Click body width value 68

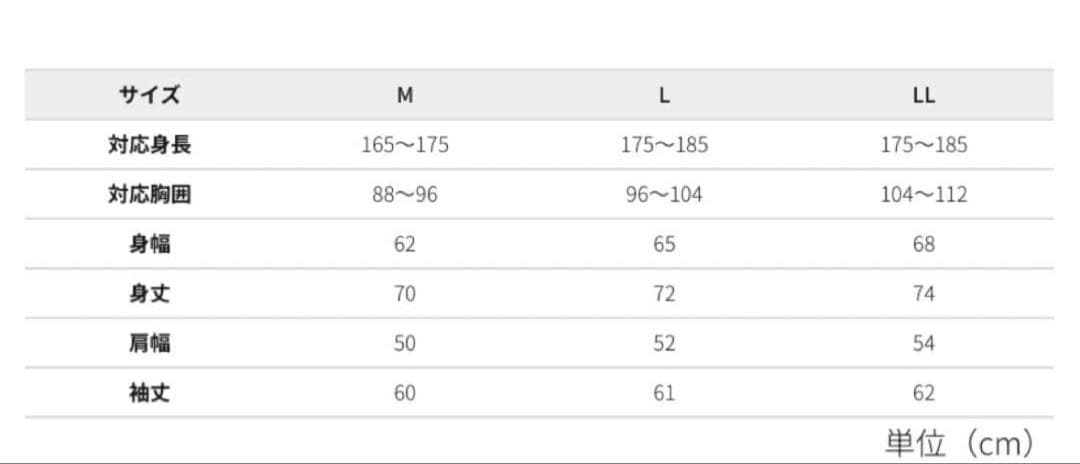[924, 244]
